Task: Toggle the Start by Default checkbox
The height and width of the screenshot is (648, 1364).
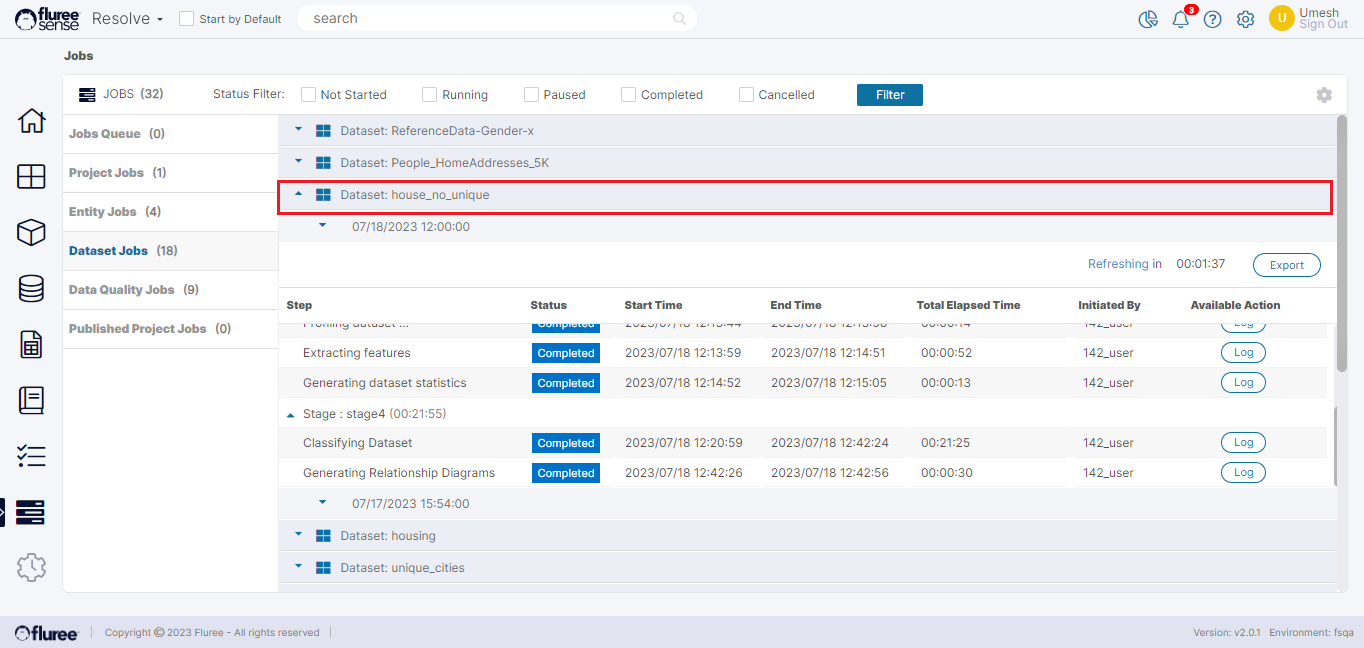Action: (186, 19)
